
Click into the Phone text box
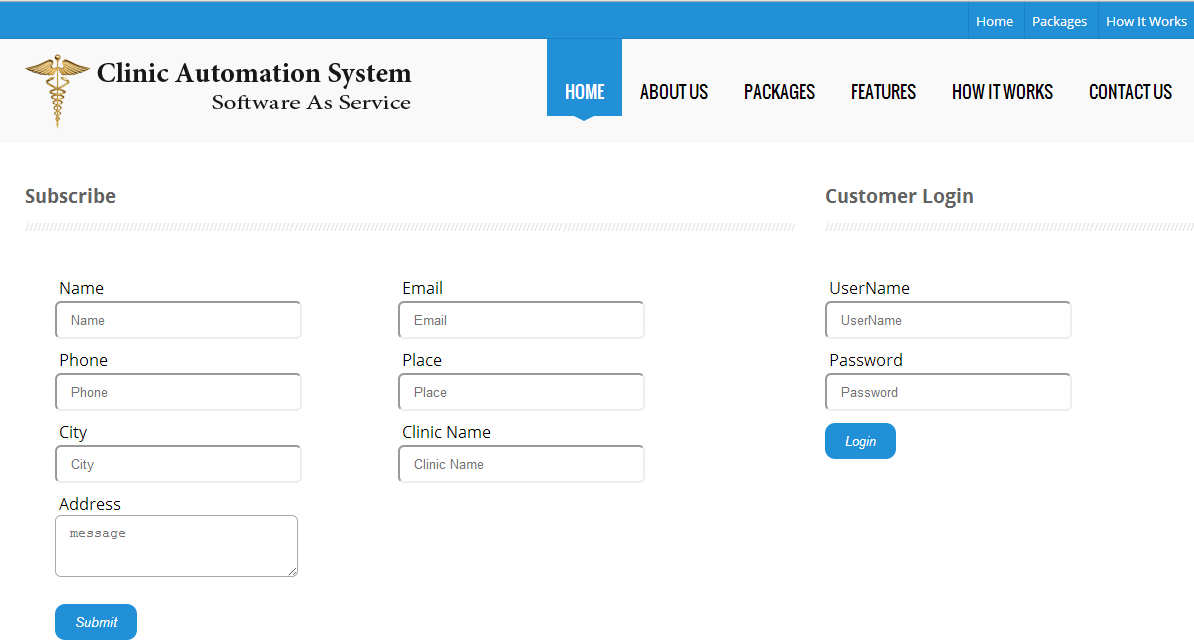click(178, 392)
